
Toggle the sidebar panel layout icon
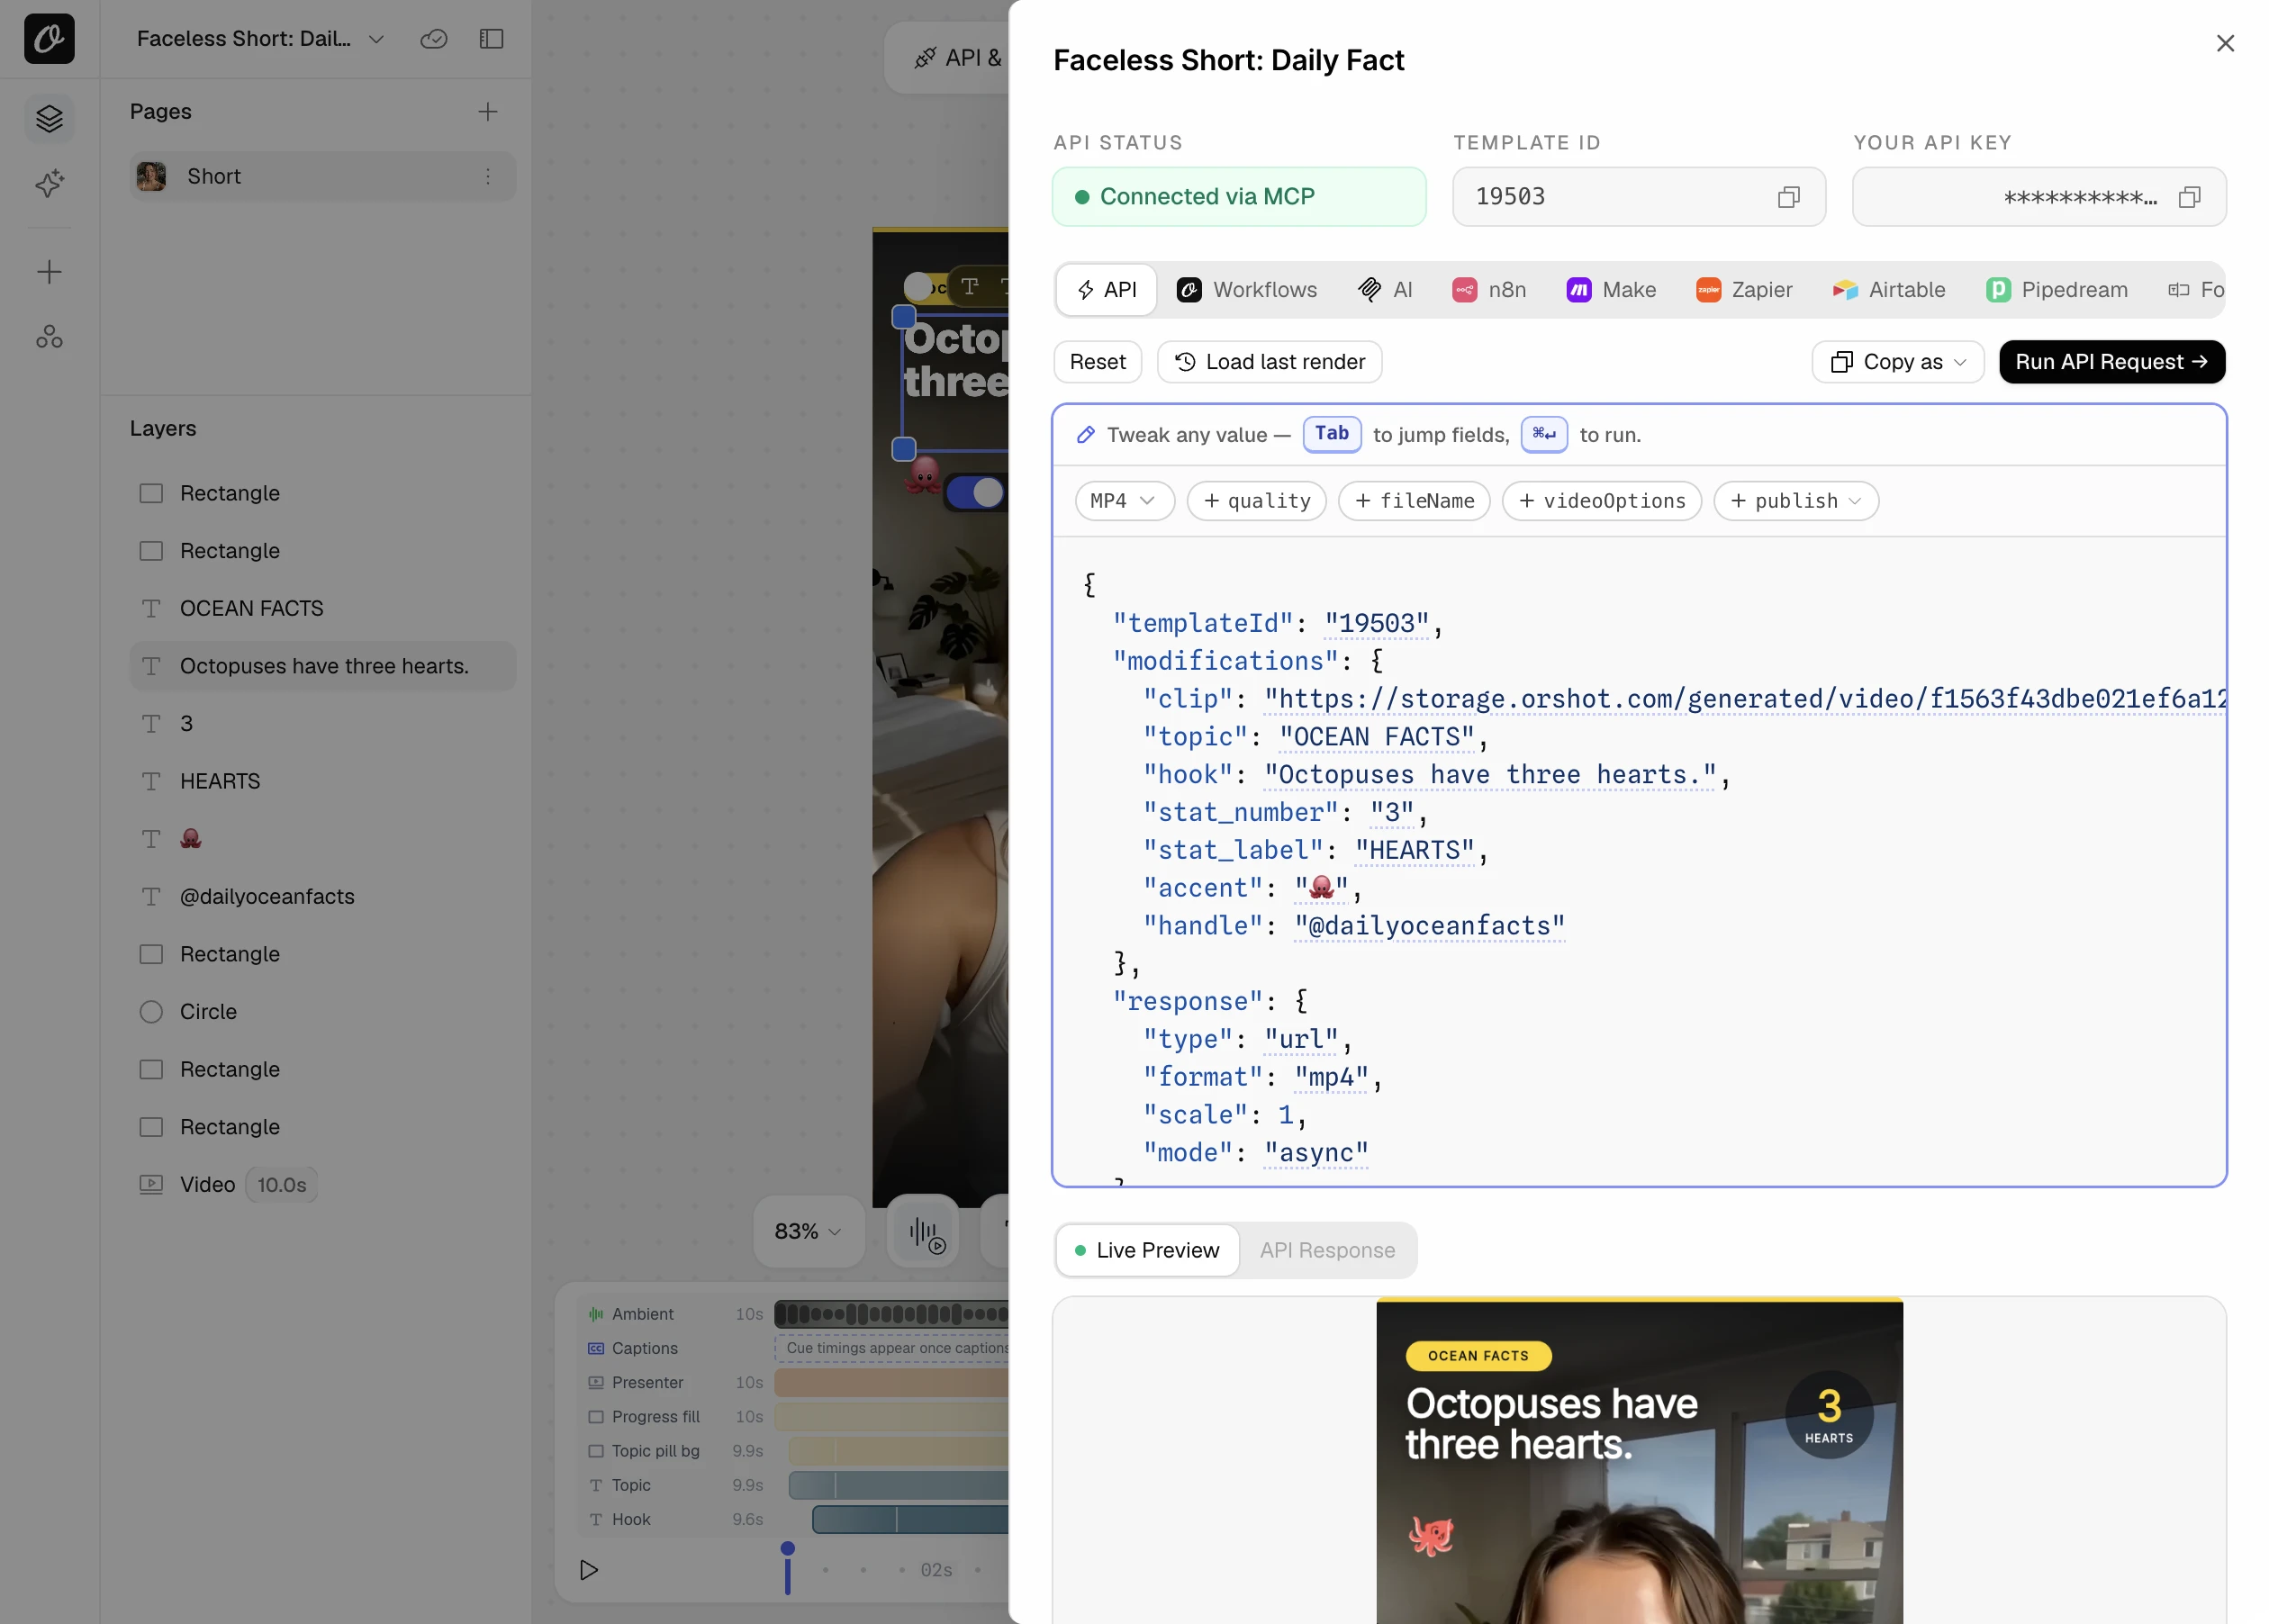click(x=491, y=39)
